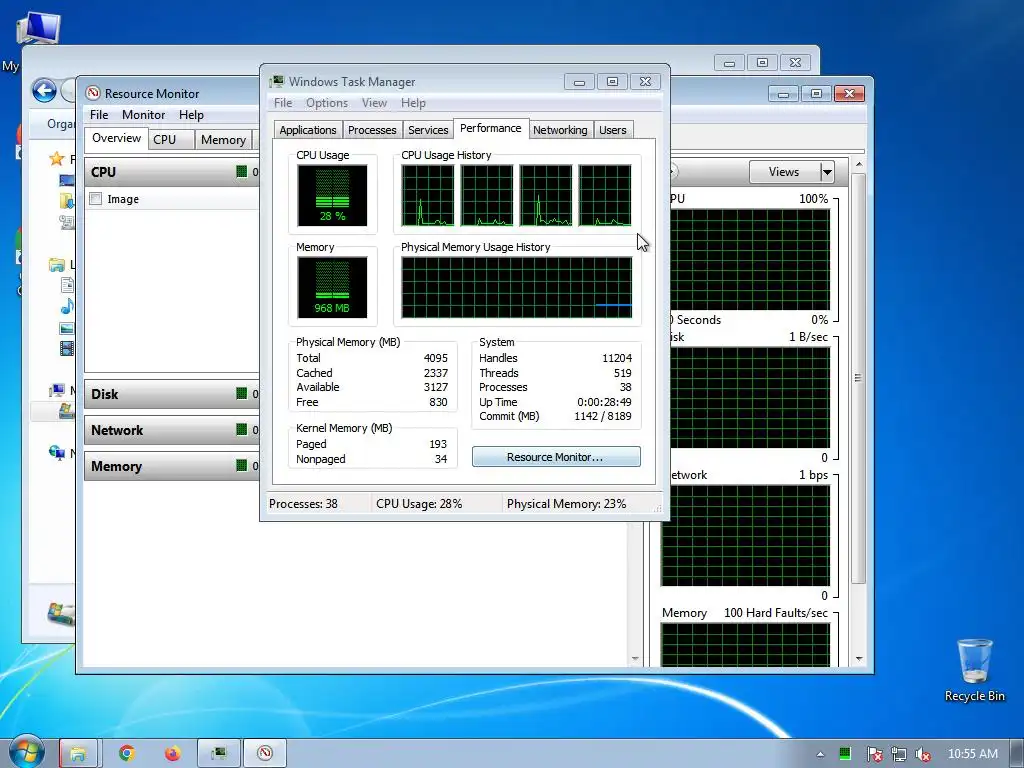Screen dimensions: 1024x768
Task: Click the Physical Memory: 23% status text
Action: [x=566, y=504]
